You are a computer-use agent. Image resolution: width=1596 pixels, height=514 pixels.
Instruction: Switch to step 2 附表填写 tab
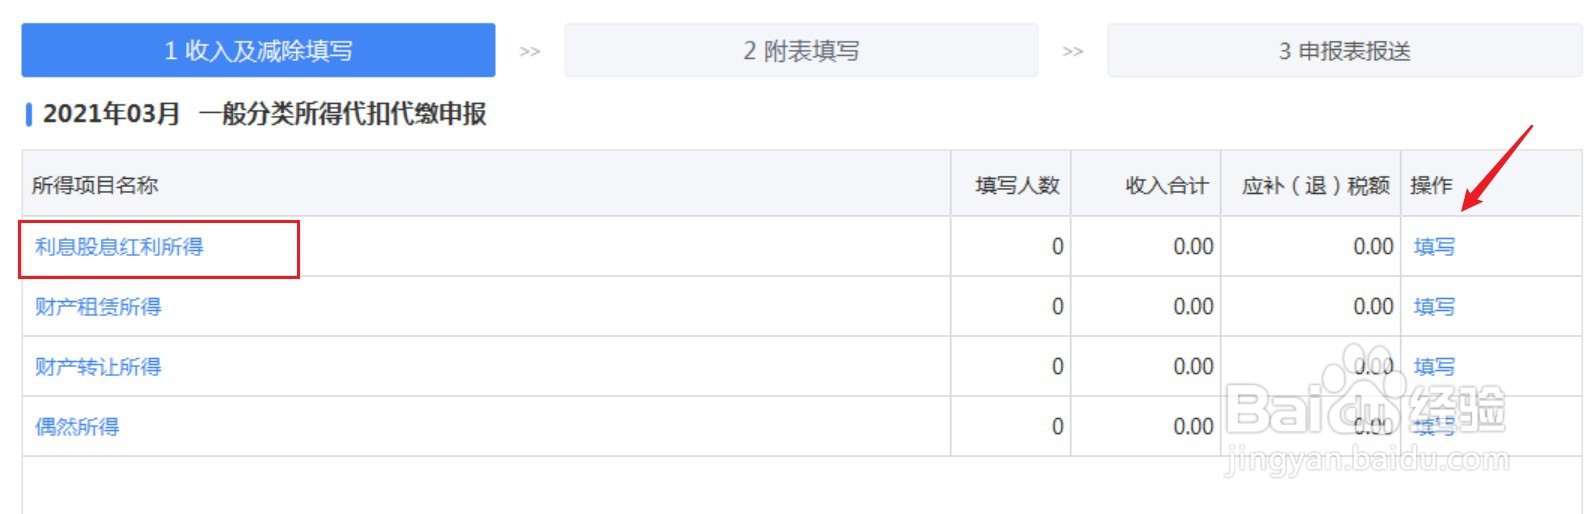[801, 51]
